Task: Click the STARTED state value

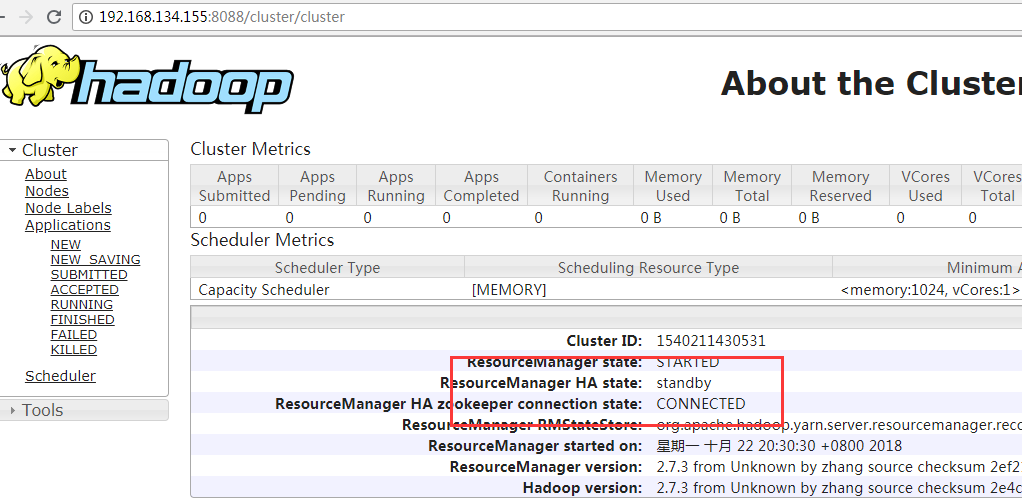Action: click(x=688, y=362)
